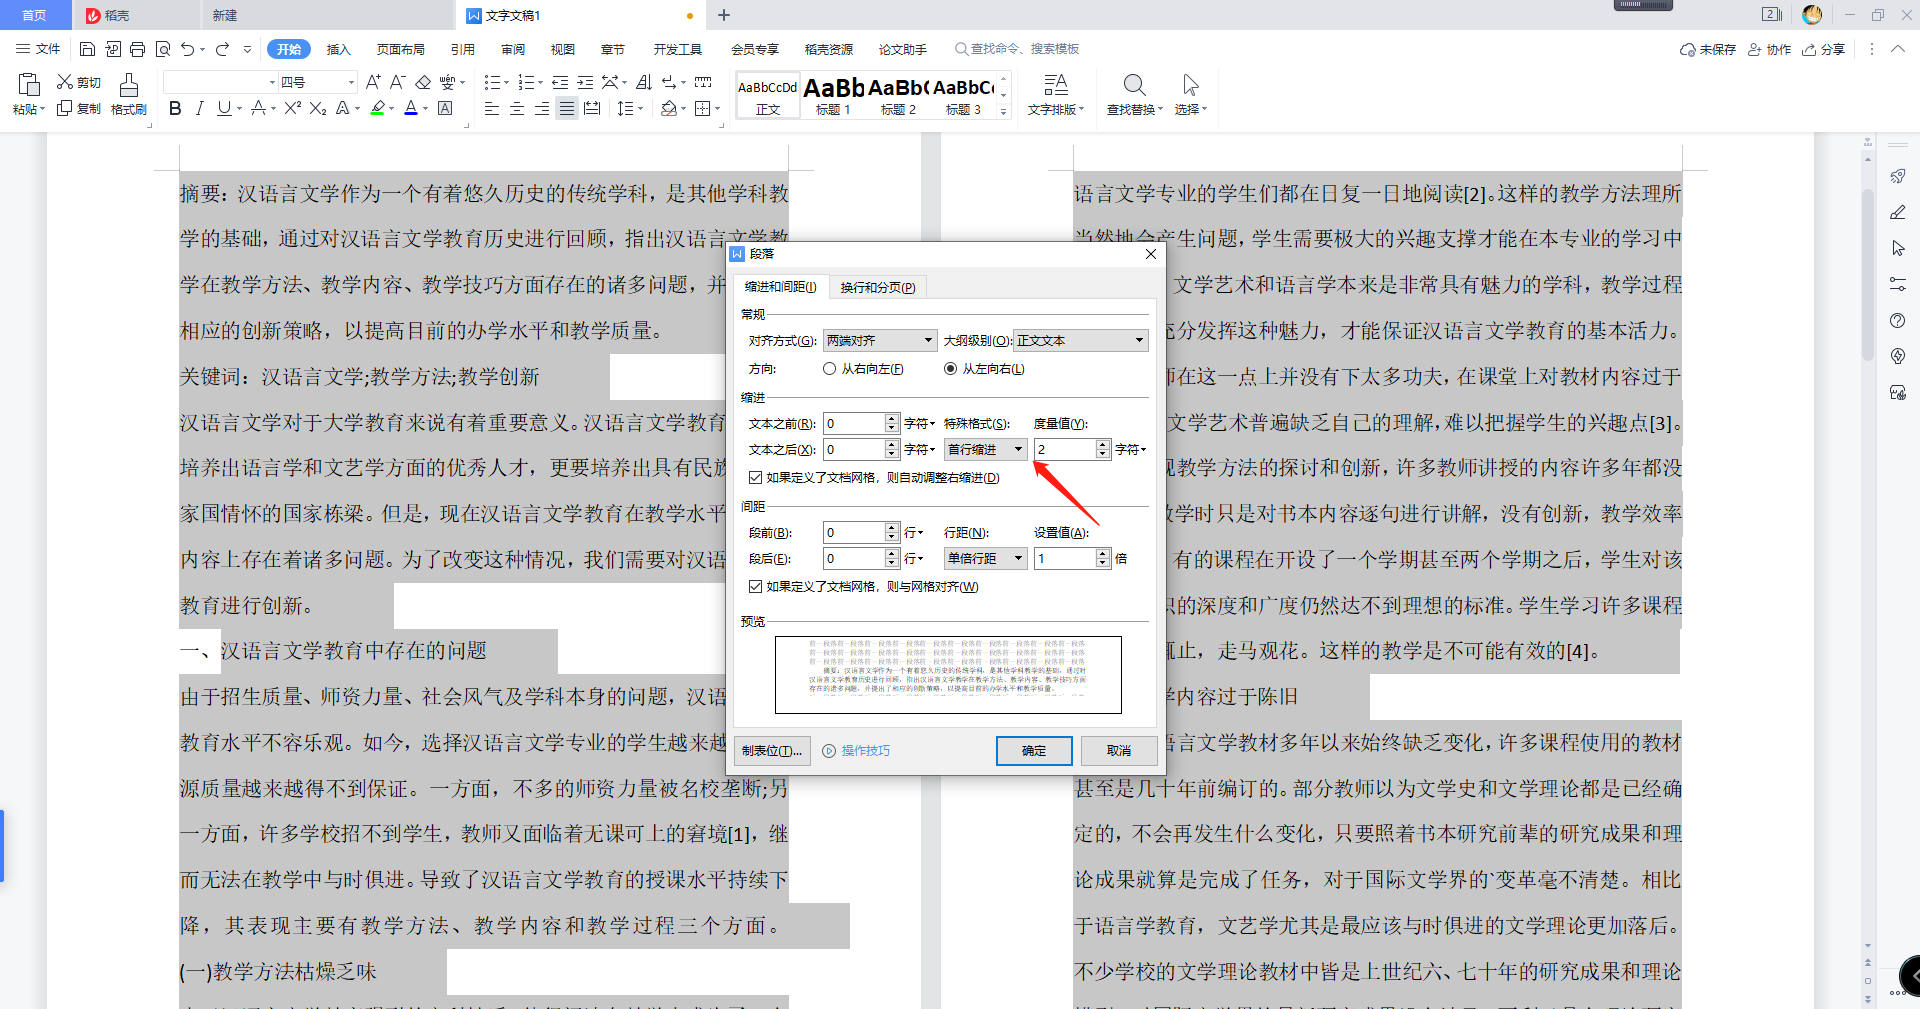Viewport: 1920px width, 1009px height.
Task: Apply distributed alignment
Action: (592, 108)
